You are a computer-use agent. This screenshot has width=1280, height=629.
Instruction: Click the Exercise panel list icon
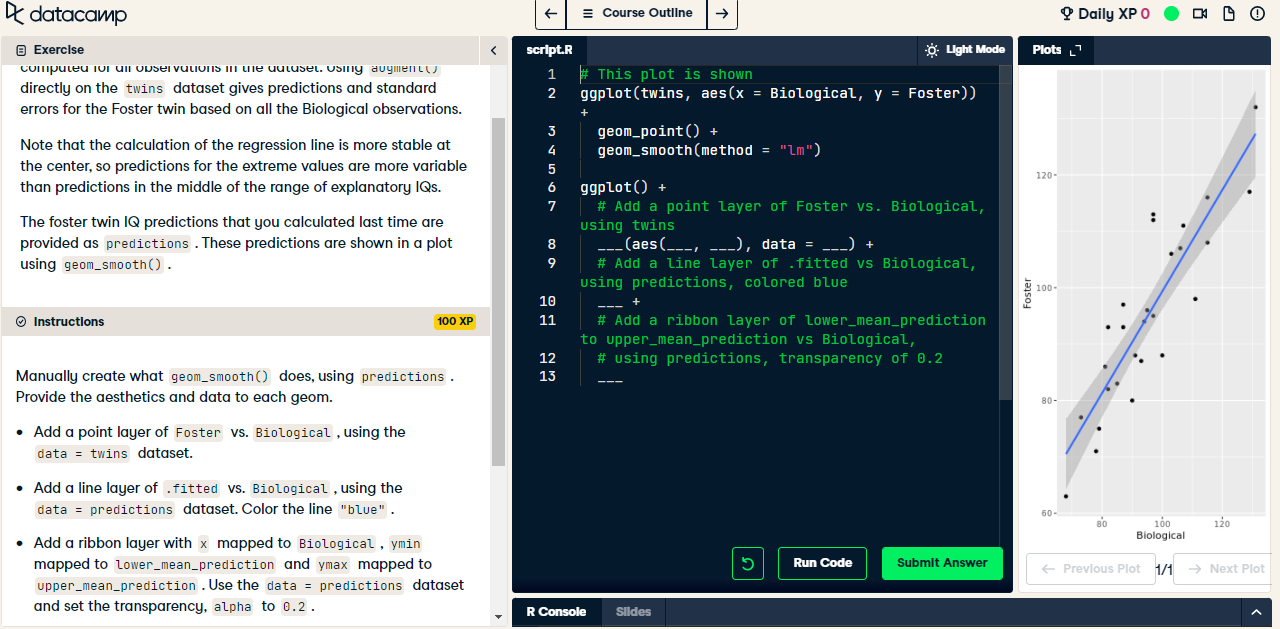point(20,49)
